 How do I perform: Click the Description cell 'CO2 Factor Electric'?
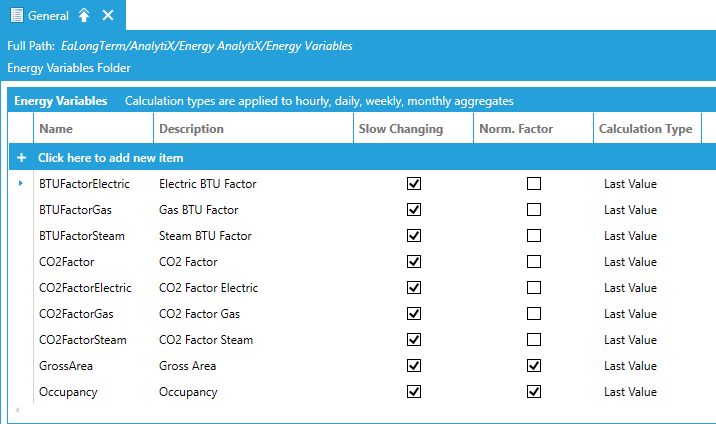(x=208, y=288)
